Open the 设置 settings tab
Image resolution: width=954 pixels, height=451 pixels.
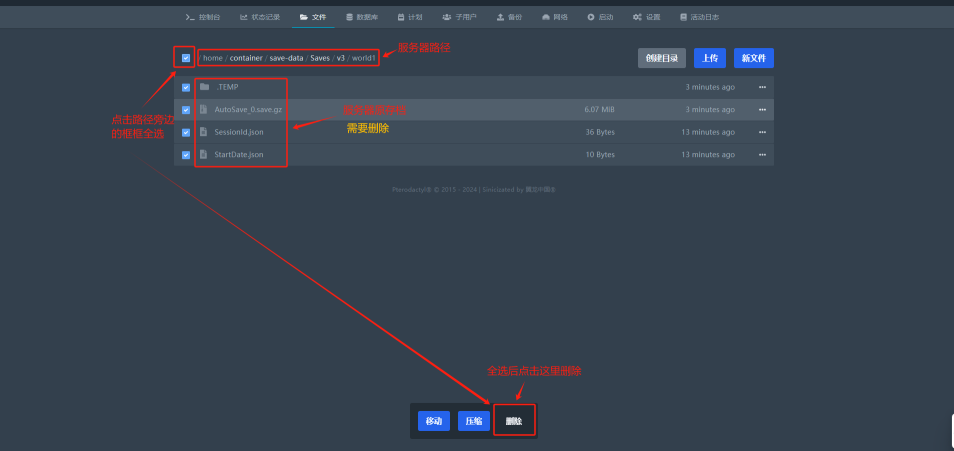coord(646,17)
